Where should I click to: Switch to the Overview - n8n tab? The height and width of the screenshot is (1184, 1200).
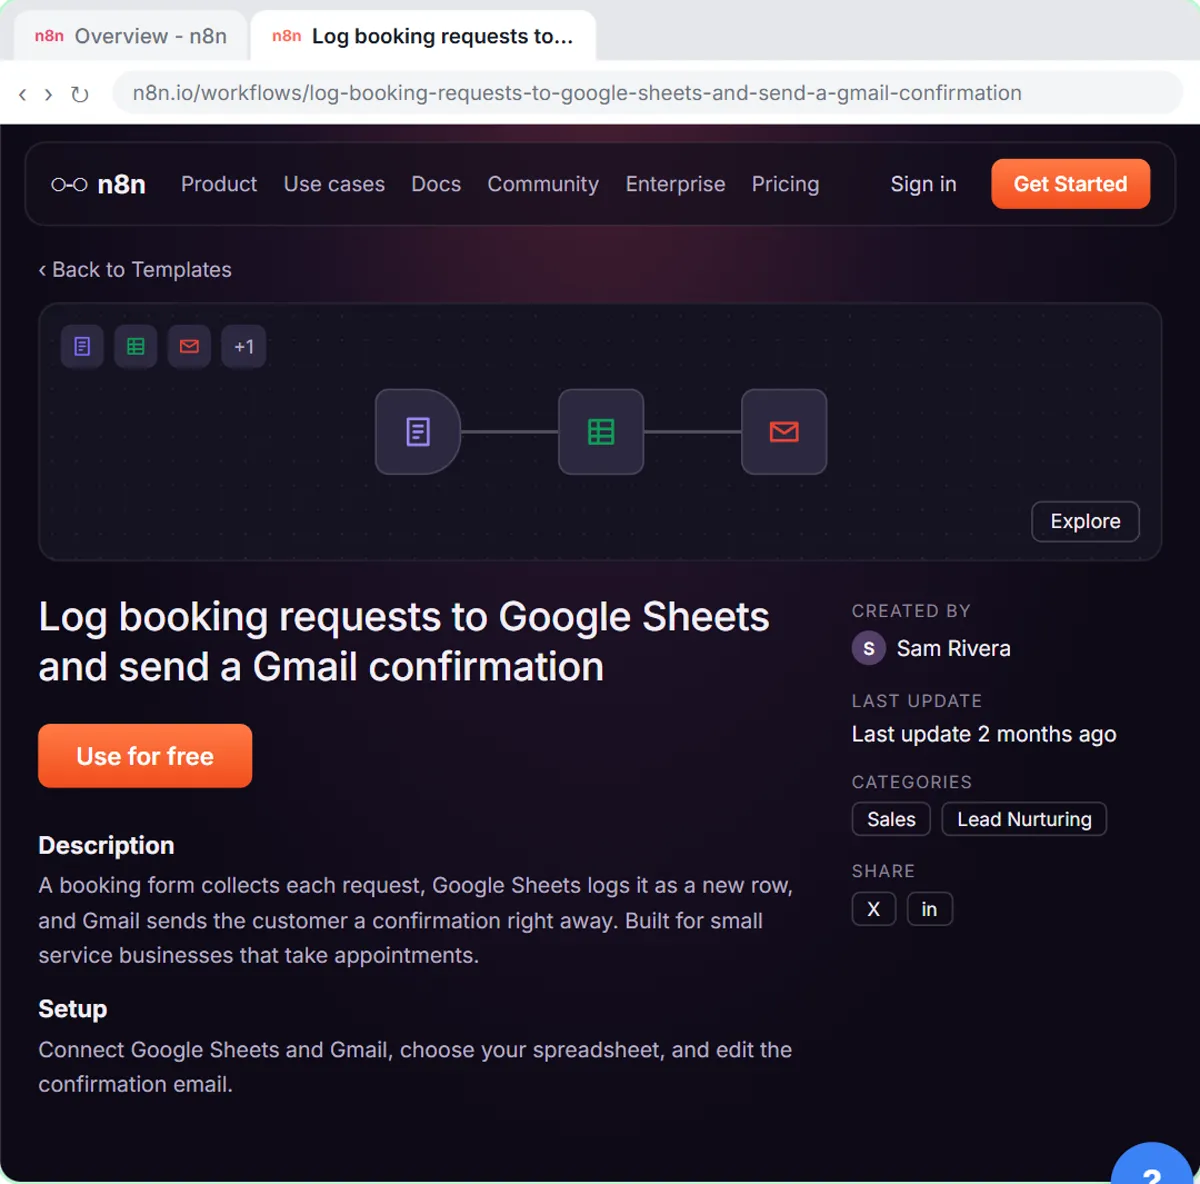[130, 36]
